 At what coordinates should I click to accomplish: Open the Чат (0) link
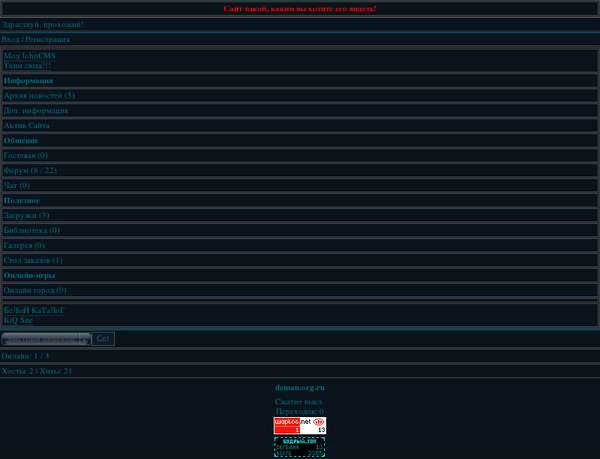pyautogui.click(x=16, y=186)
